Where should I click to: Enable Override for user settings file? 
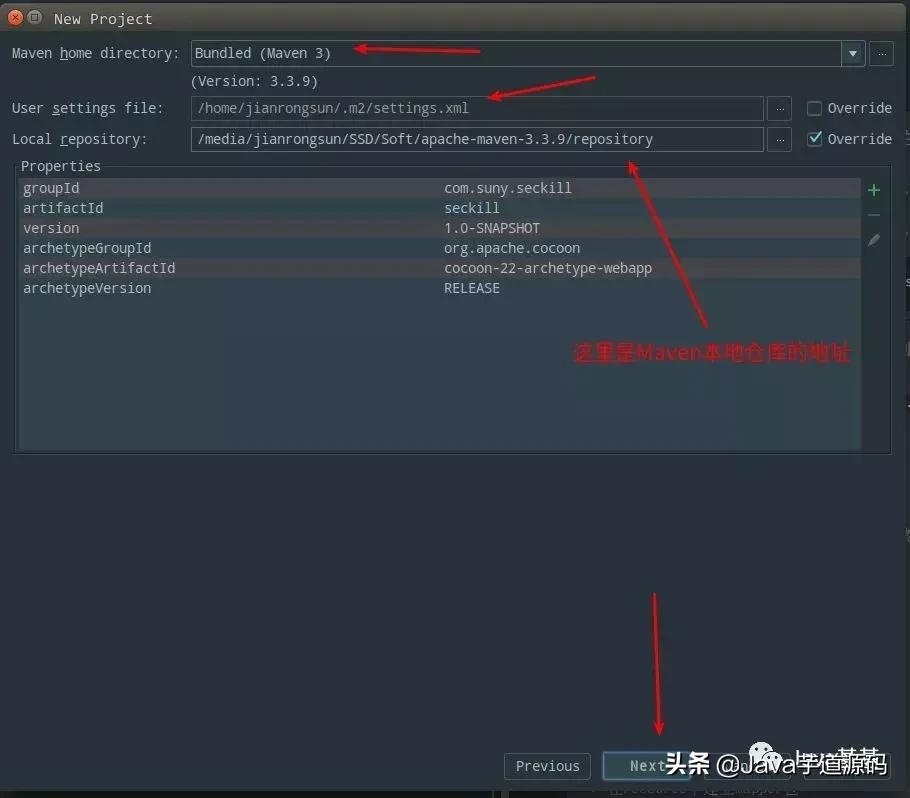coord(814,108)
